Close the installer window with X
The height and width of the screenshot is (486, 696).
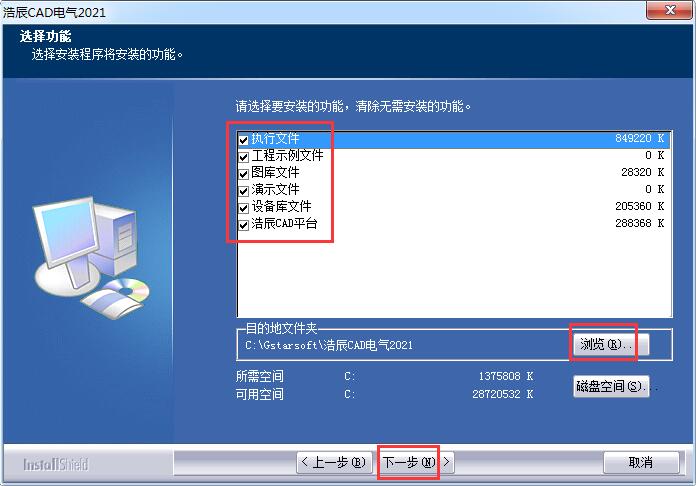670,10
